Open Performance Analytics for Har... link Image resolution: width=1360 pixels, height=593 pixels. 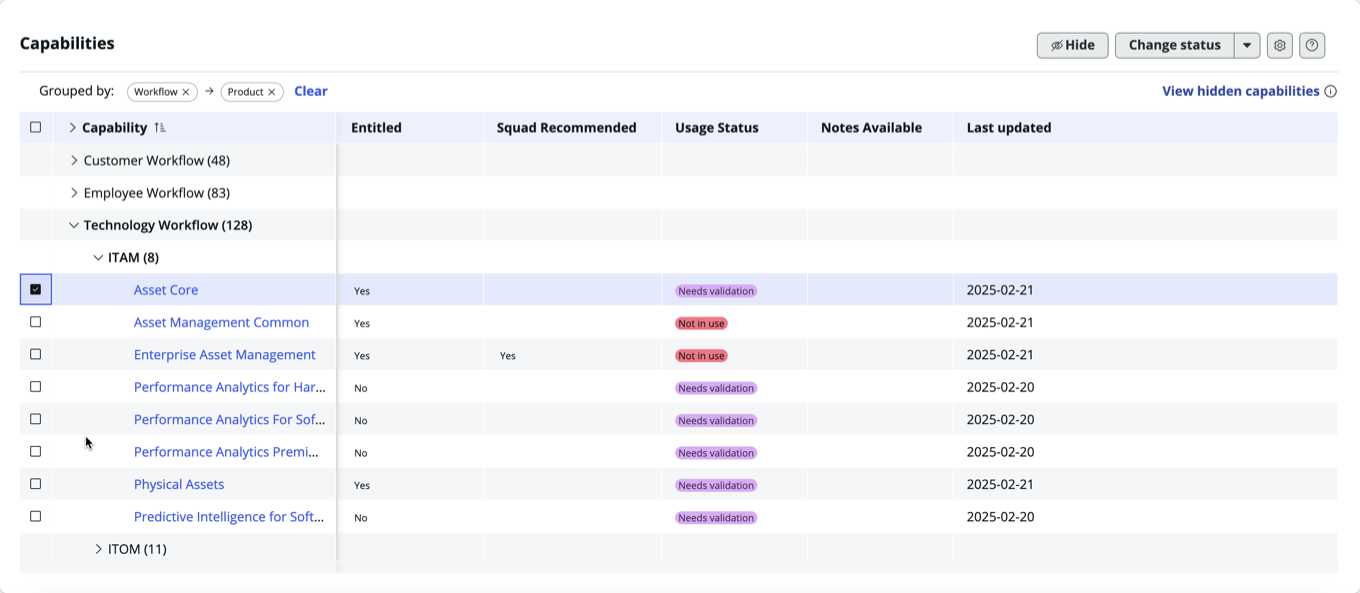pyautogui.click(x=229, y=387)
